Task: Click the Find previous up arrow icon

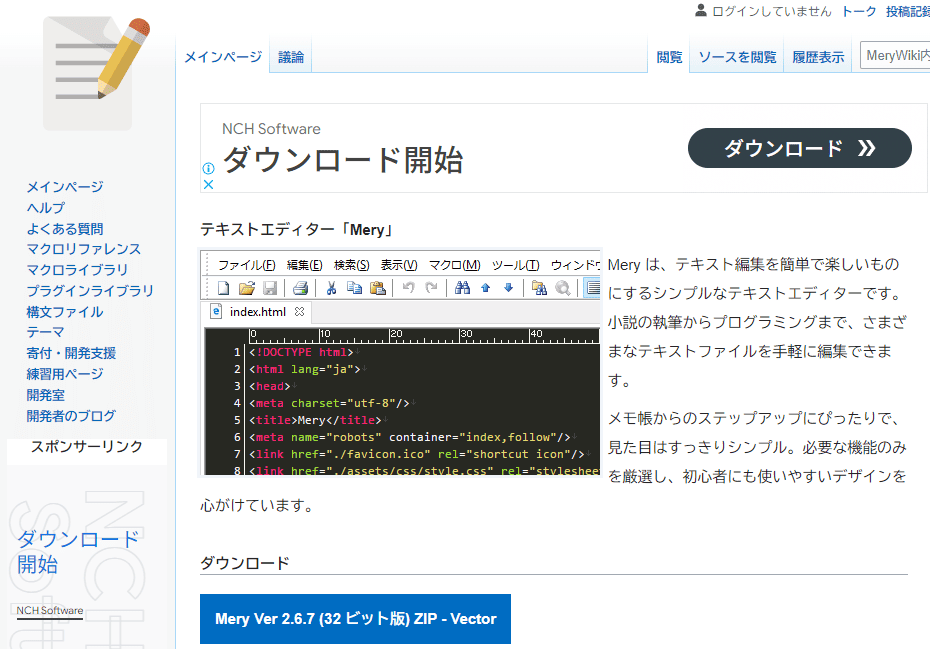Action: pos(486,288)
